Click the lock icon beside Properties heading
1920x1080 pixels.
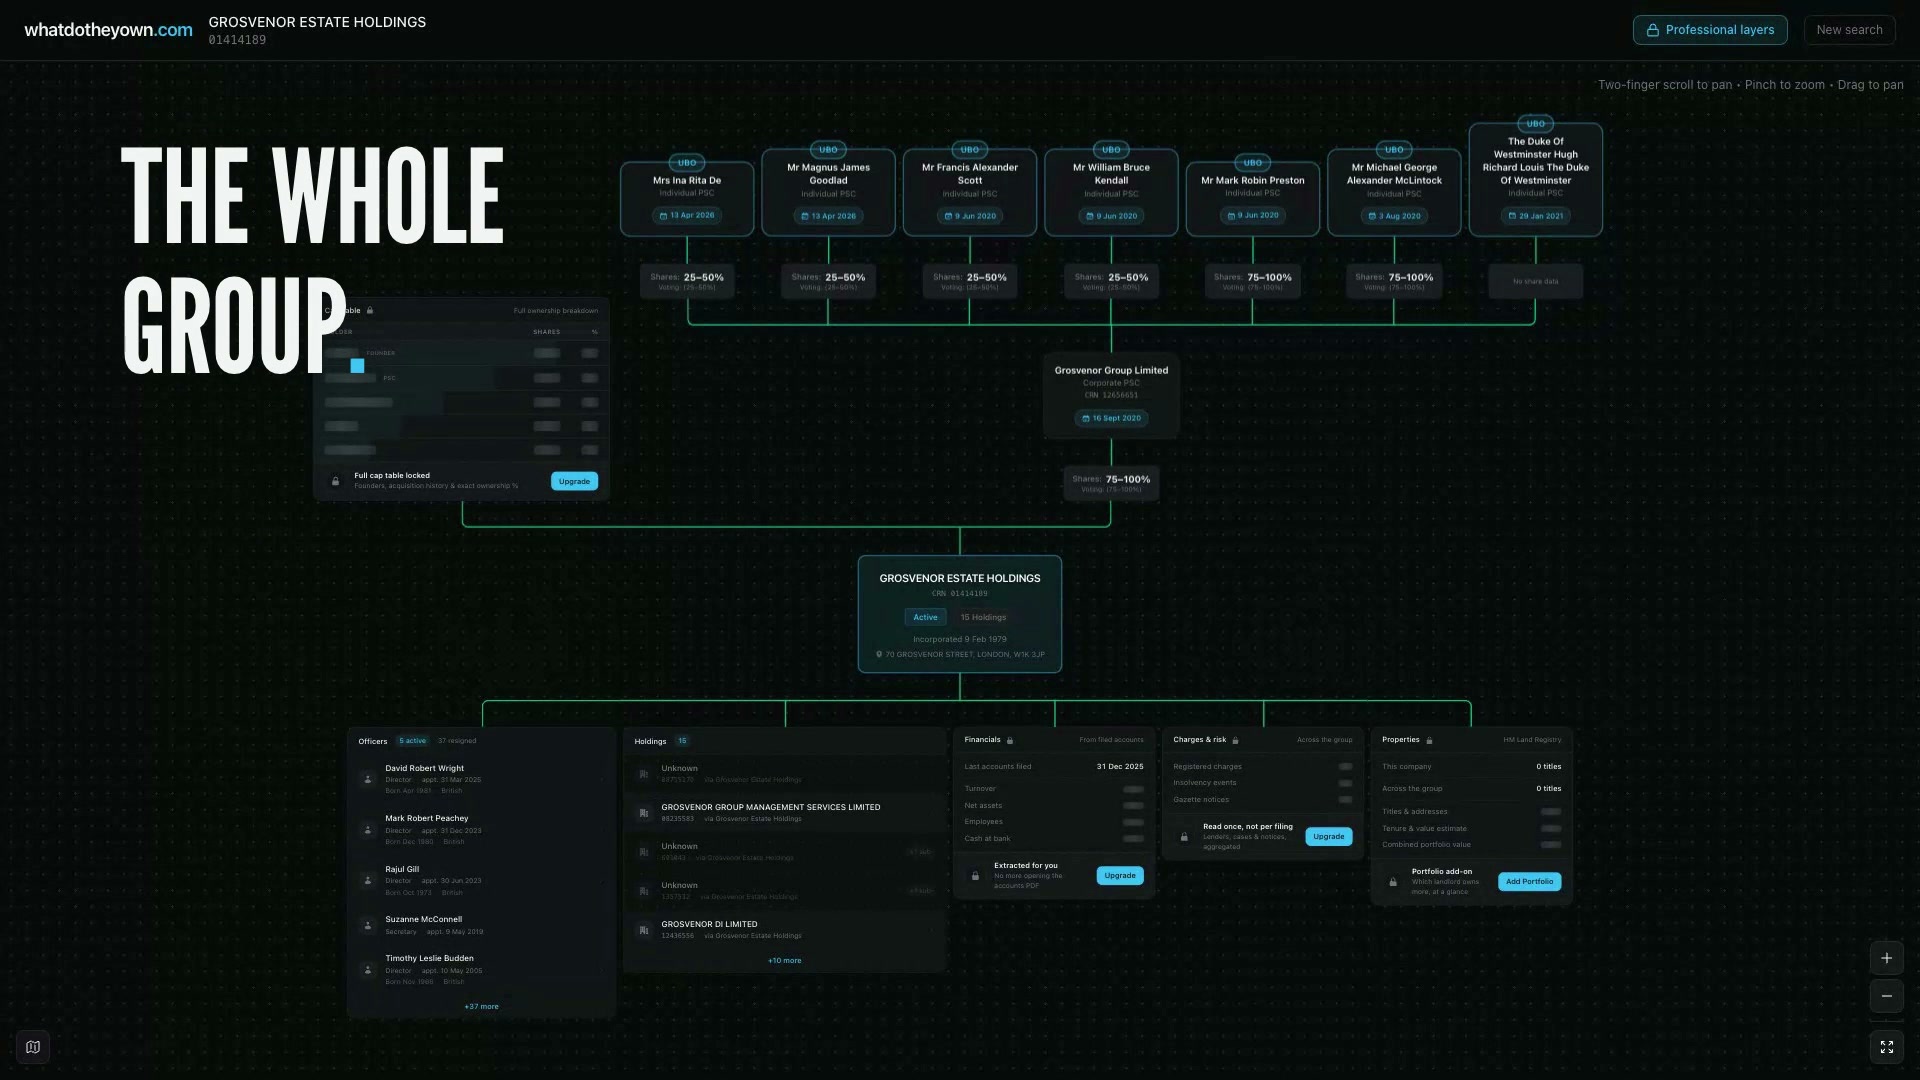point(1429,740)
